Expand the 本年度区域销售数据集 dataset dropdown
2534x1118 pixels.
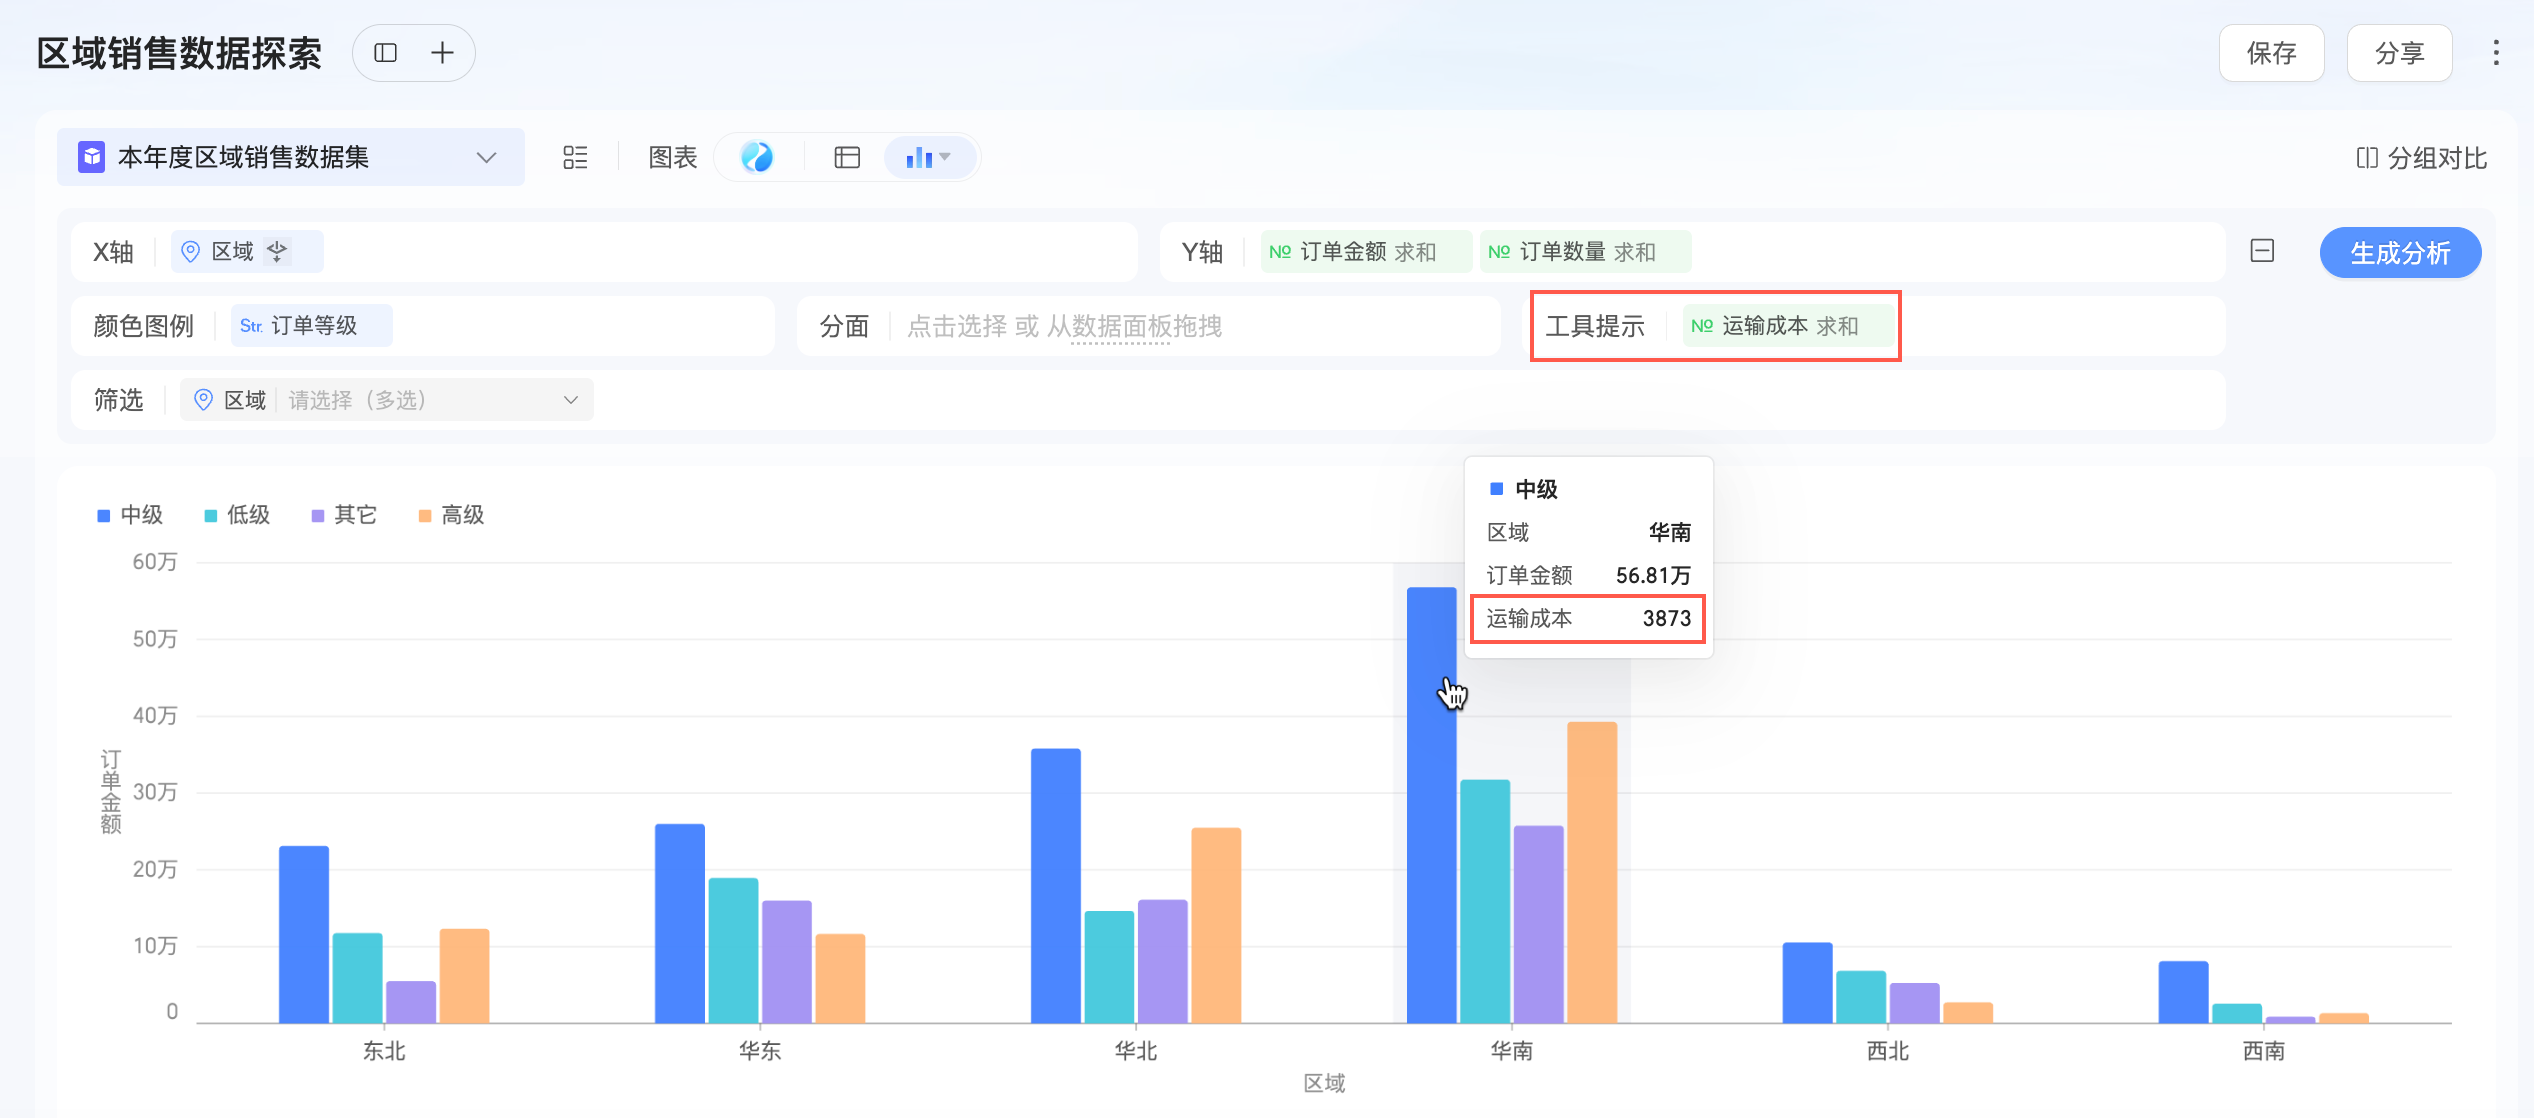click(486, 158)
